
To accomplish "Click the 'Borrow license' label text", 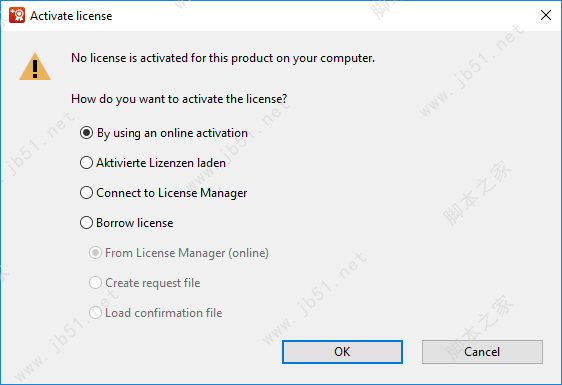I will [135, 223].
